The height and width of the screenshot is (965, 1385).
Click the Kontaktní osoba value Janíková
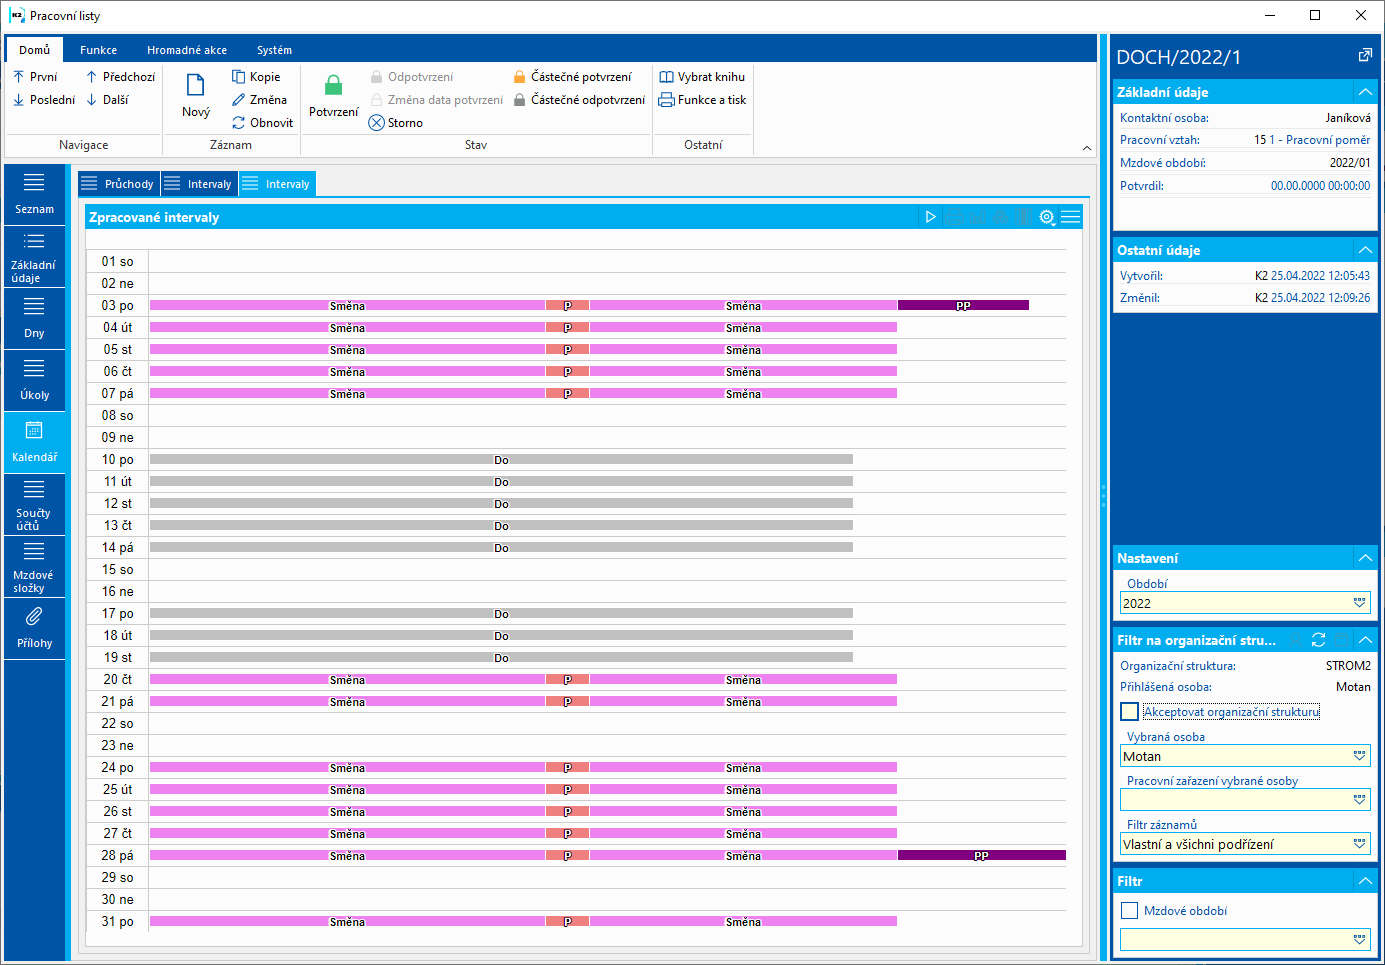coord(1348,118)
